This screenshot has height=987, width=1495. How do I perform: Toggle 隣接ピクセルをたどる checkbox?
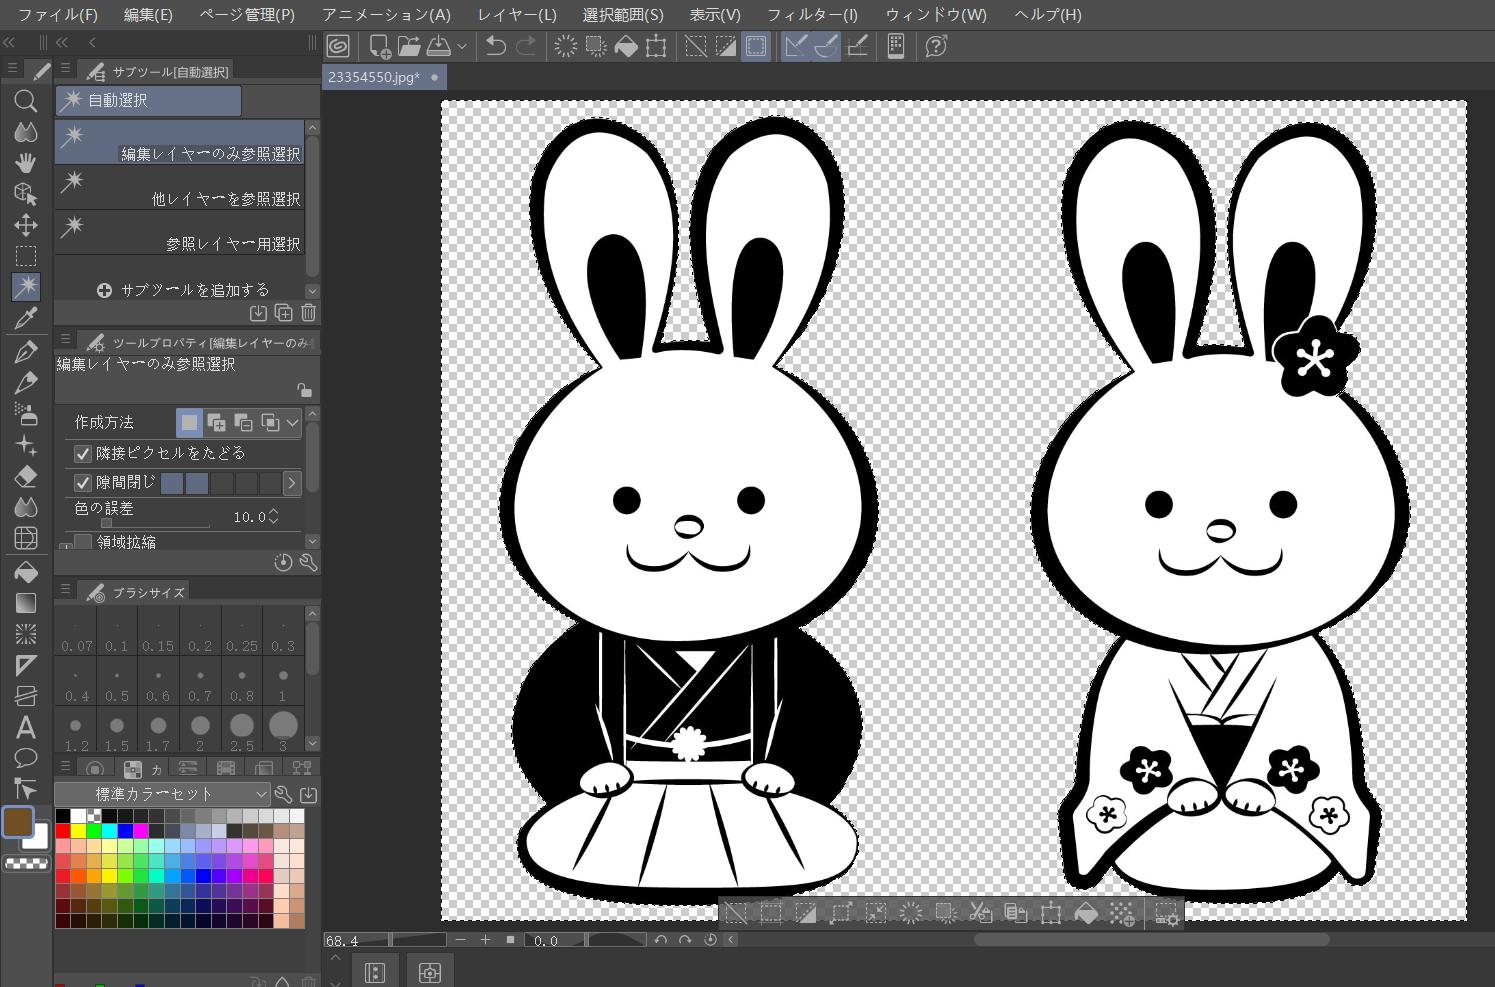pyautogui.click(x=83, y=454)
